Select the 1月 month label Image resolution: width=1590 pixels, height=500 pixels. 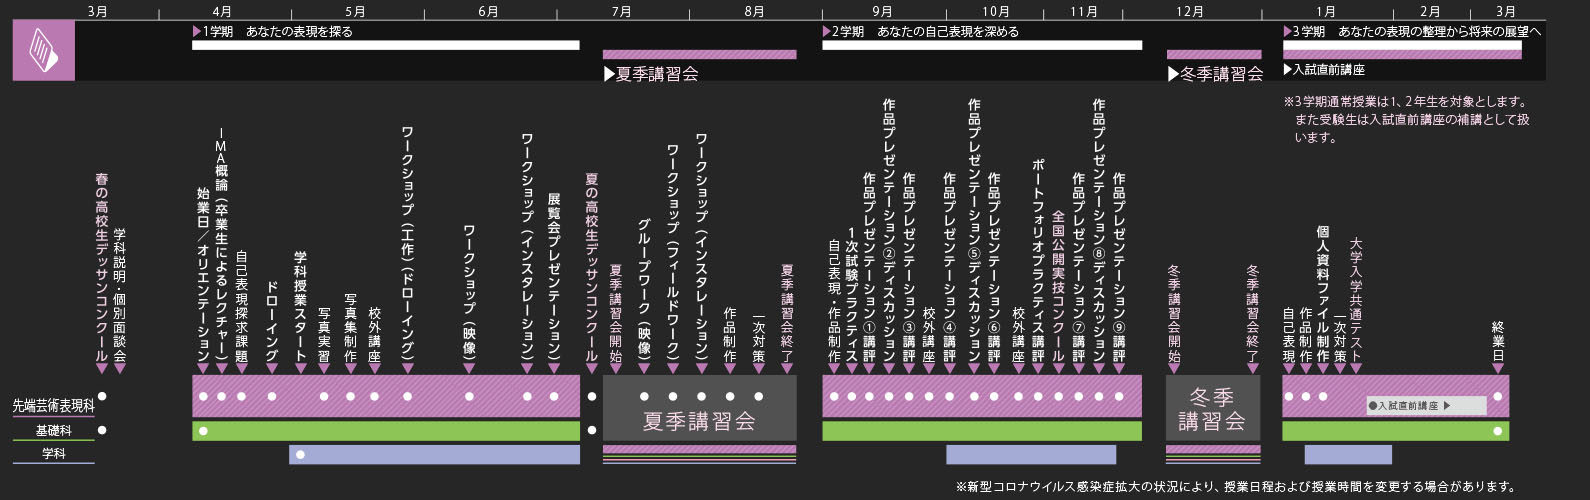coord(1326,11)
